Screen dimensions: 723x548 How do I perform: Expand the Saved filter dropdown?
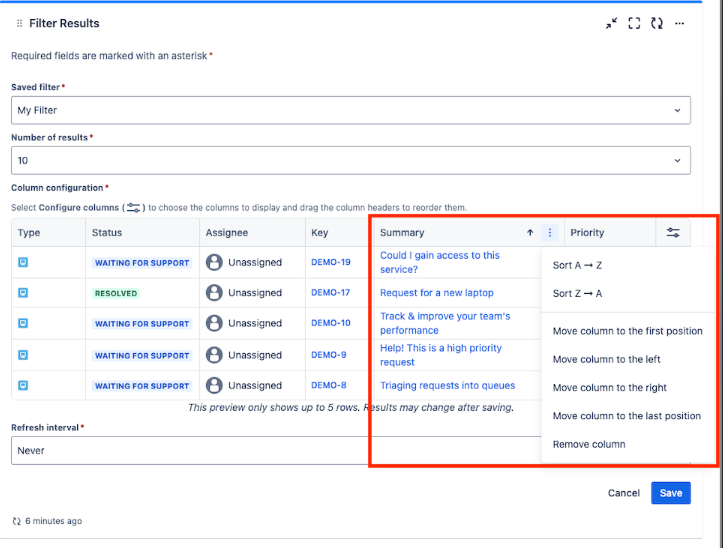point(350,110)
